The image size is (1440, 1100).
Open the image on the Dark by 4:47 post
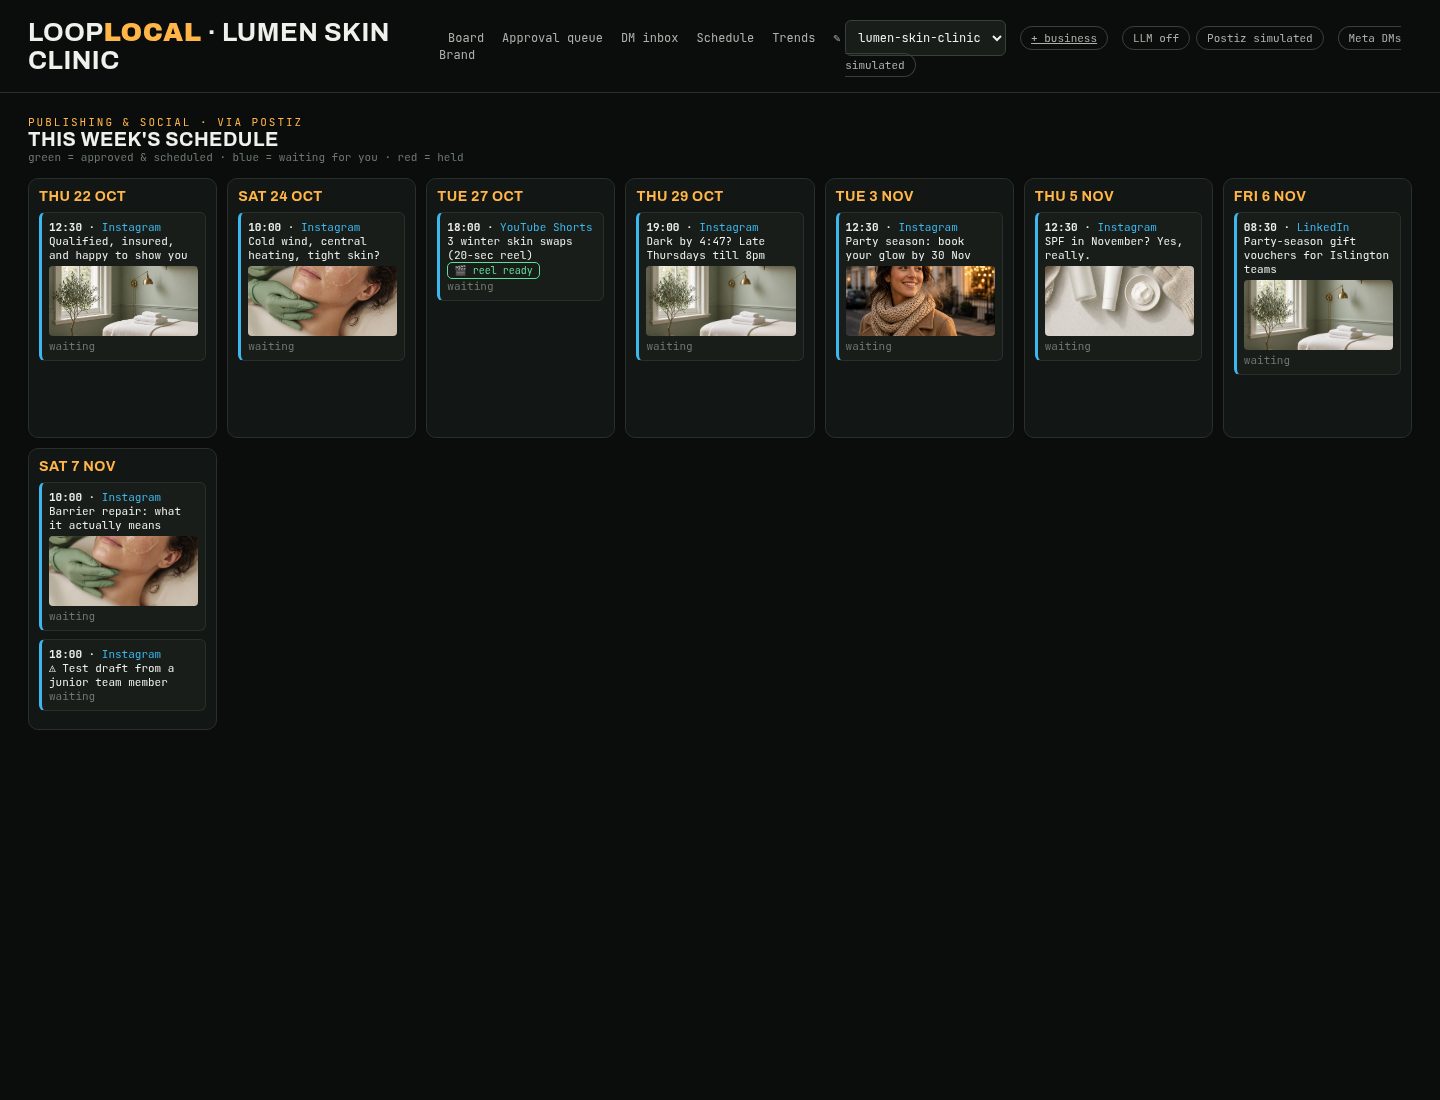pos(721,301)
